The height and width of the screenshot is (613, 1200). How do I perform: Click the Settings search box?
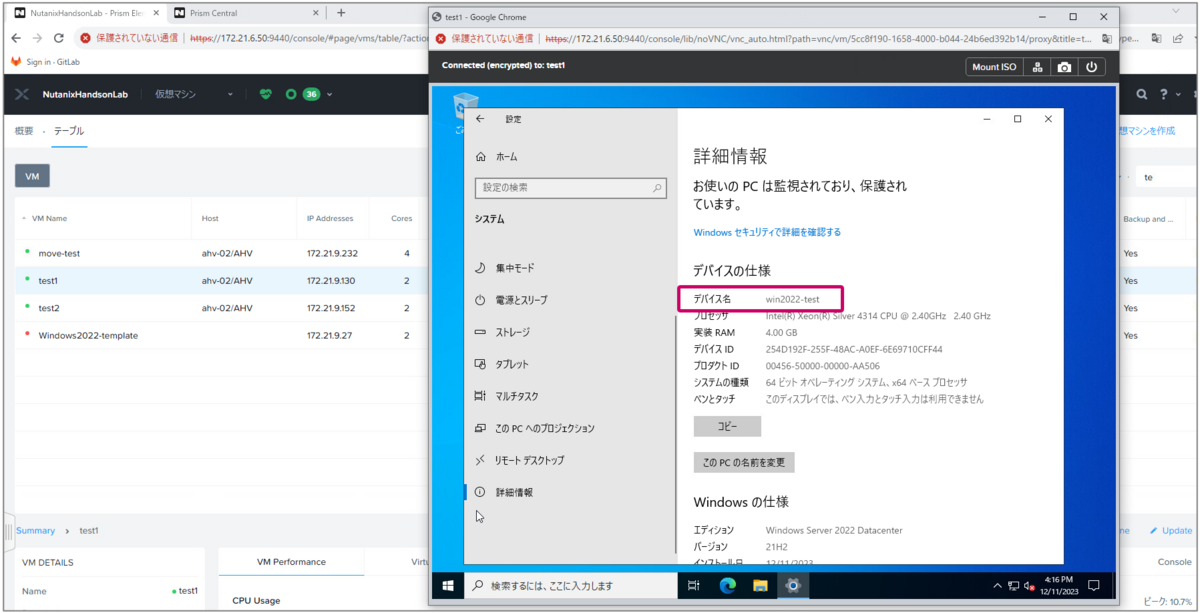click(571, 187)
